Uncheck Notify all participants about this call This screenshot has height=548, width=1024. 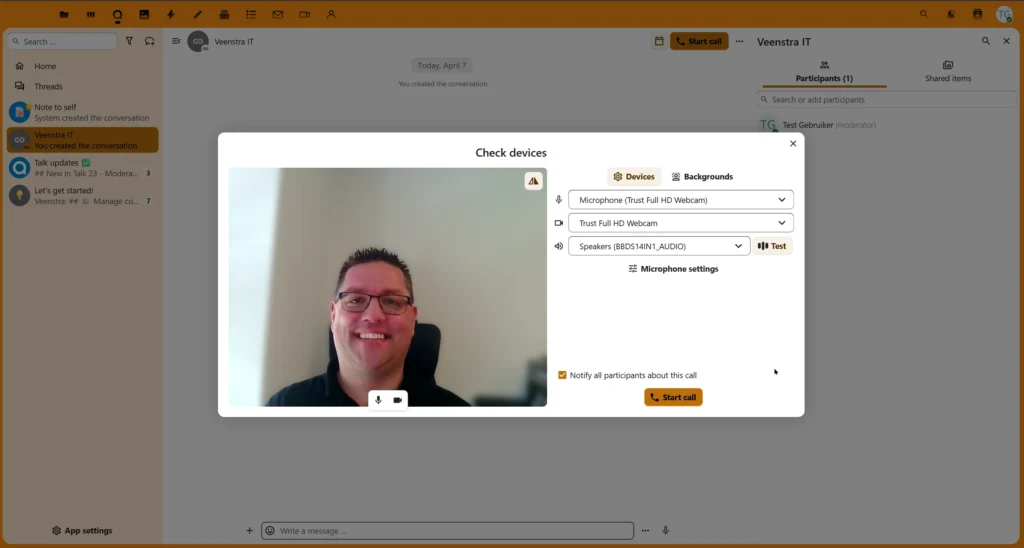562,375
